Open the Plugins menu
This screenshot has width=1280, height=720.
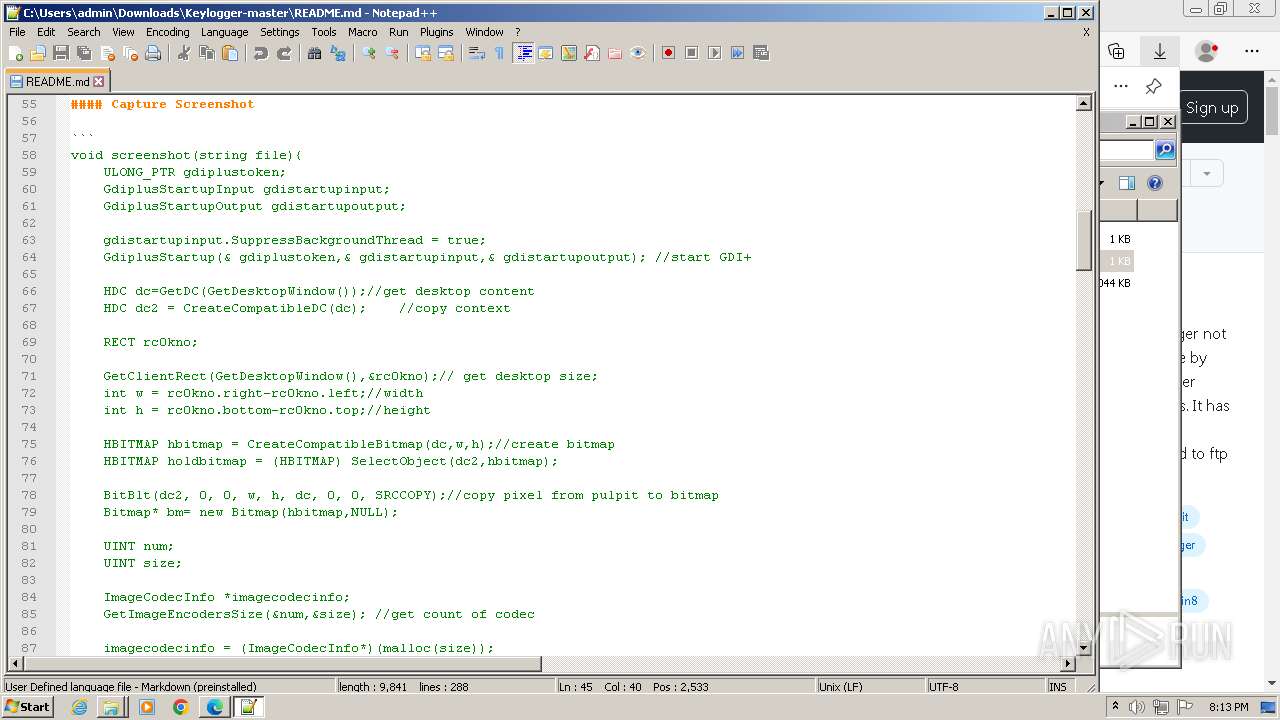[x=436, y=32]
